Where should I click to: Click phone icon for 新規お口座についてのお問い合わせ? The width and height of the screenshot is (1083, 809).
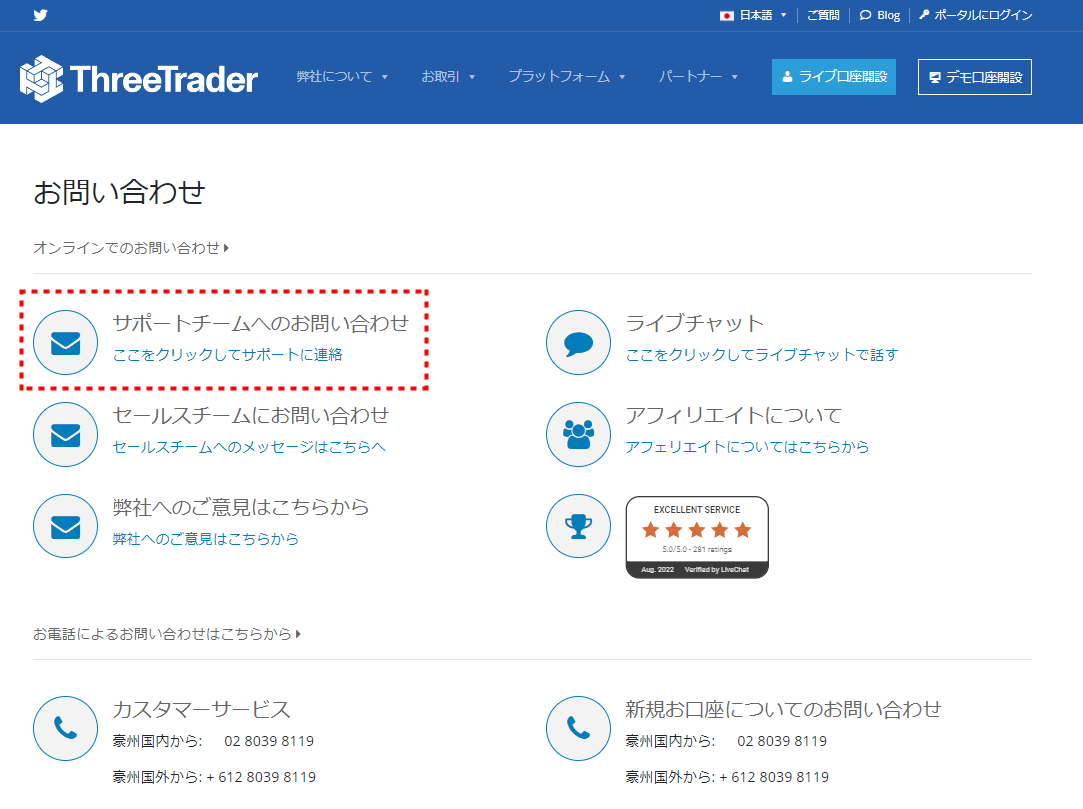tap(578, 728)
